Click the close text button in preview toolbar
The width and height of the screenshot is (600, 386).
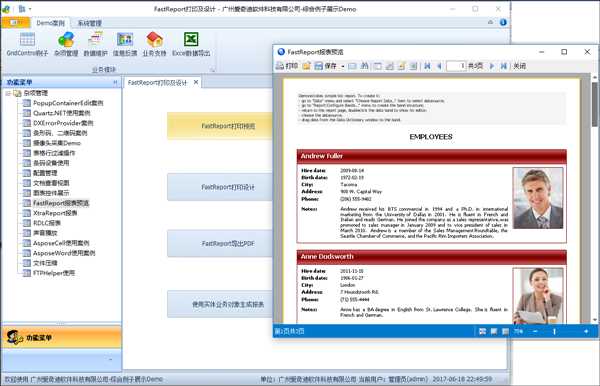point(519,66)
